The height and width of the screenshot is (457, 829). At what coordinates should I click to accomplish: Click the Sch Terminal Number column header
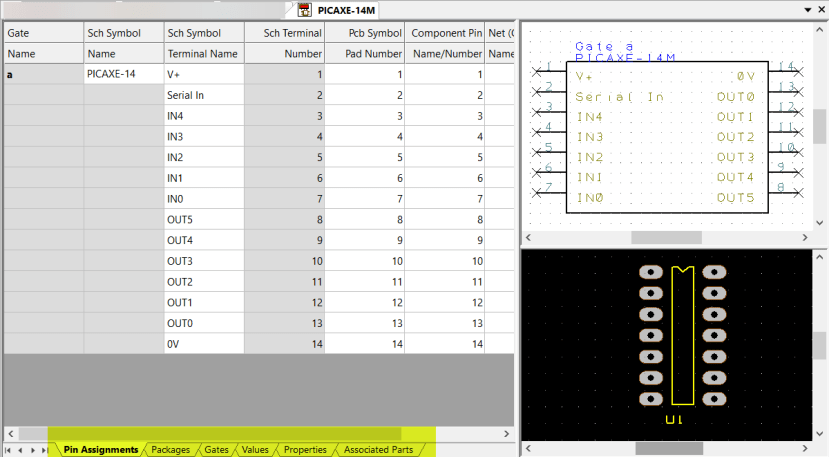pyautogui.click(x=284, y=53)
